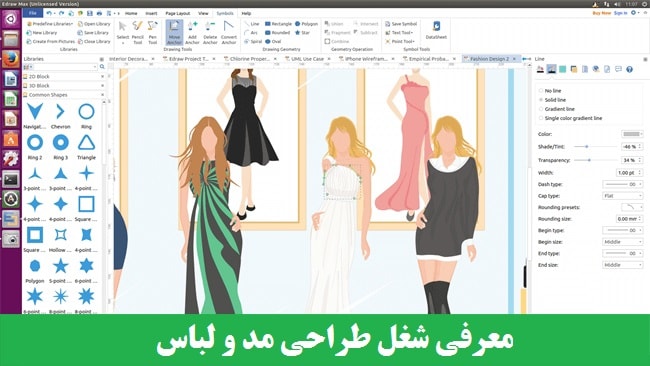The image size is (650, 366).
Task: Open the End type dropdown
Action: click(x=623, y=253)
